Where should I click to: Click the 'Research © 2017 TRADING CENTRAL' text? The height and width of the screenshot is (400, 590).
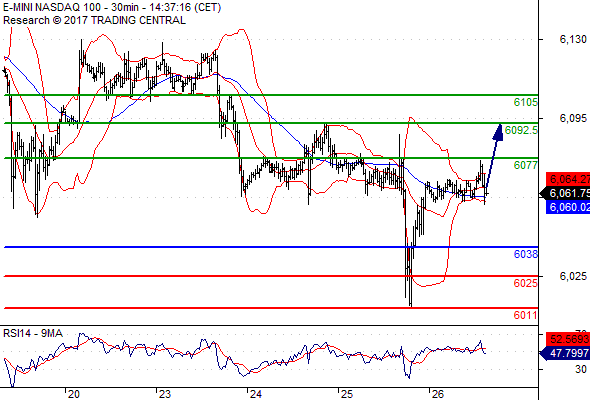click(x=94, y=20)
